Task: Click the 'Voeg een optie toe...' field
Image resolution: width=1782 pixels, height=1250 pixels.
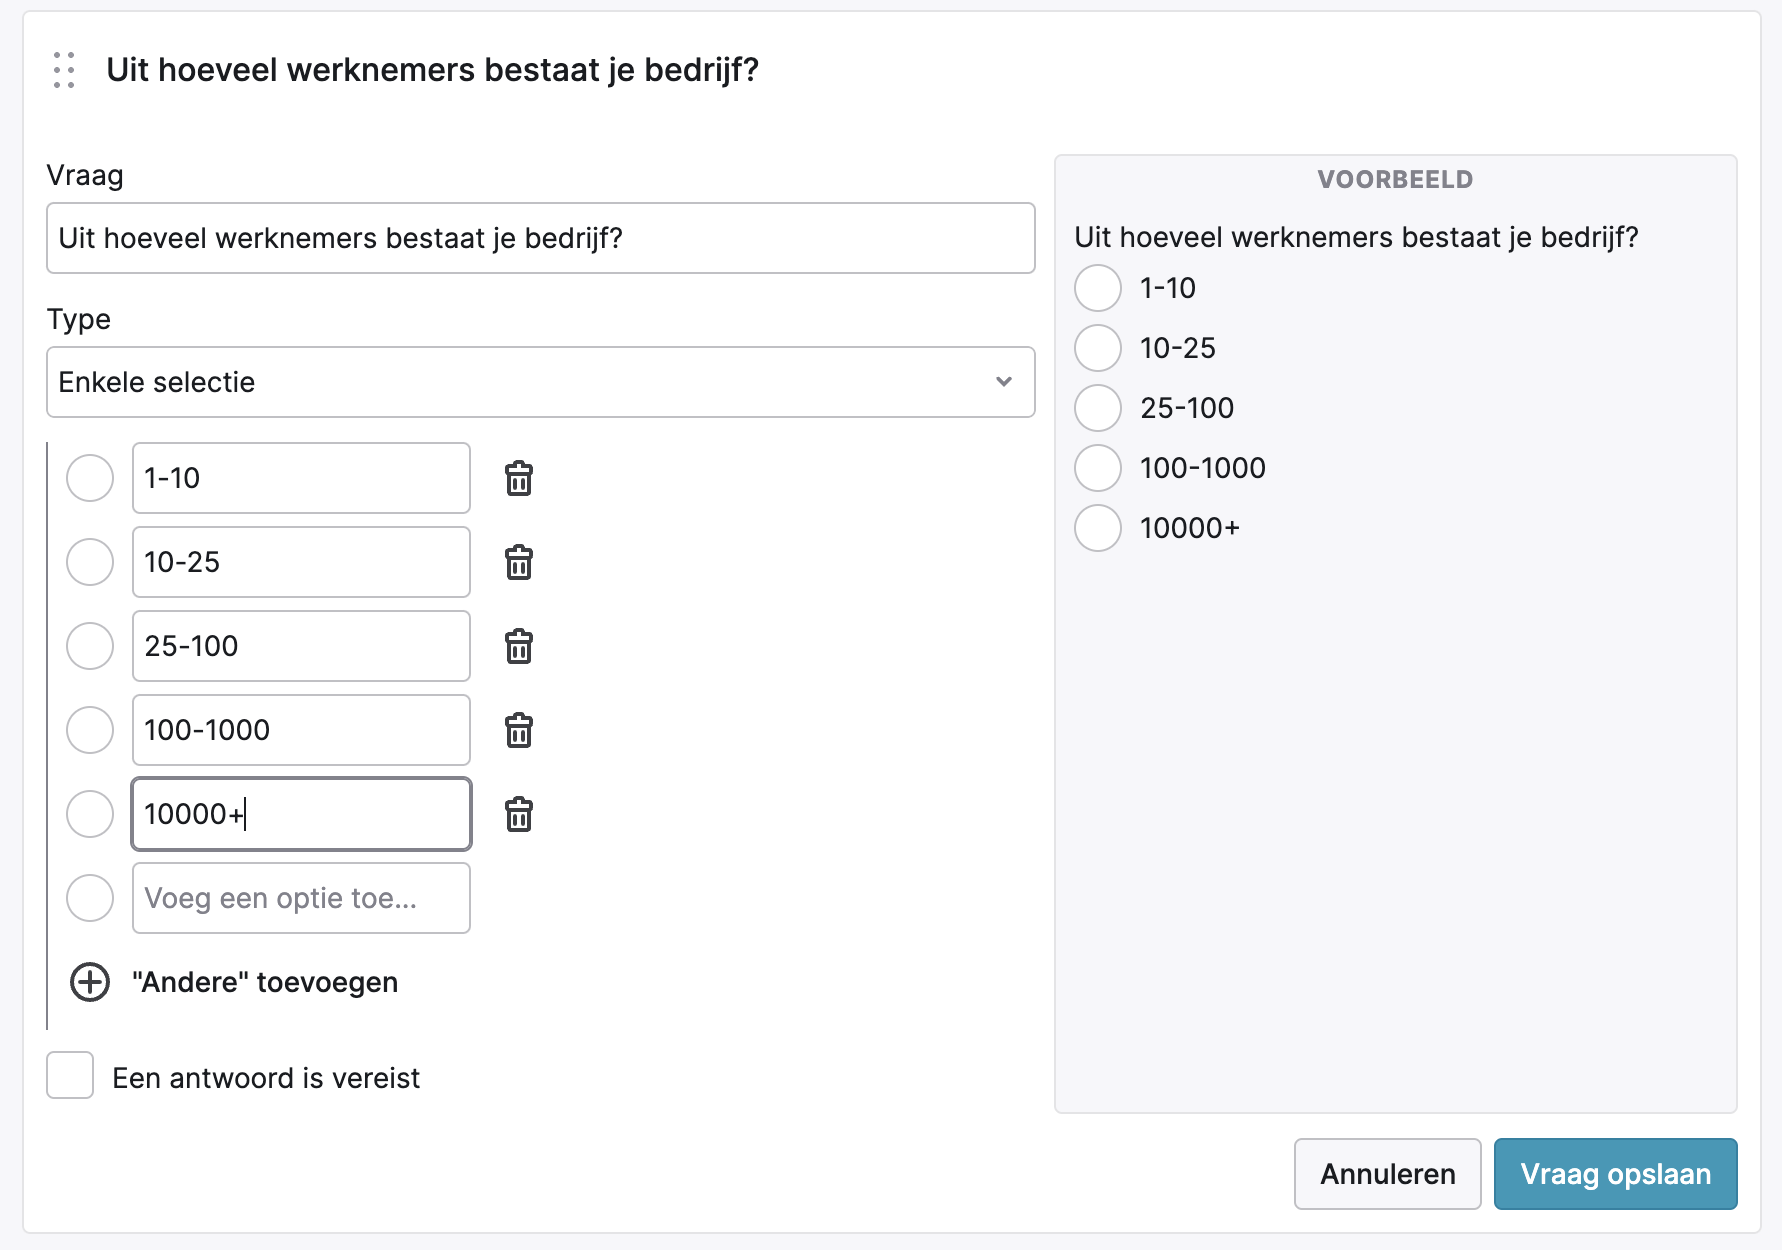Action: pyautogui.click(x=301, y=898)
